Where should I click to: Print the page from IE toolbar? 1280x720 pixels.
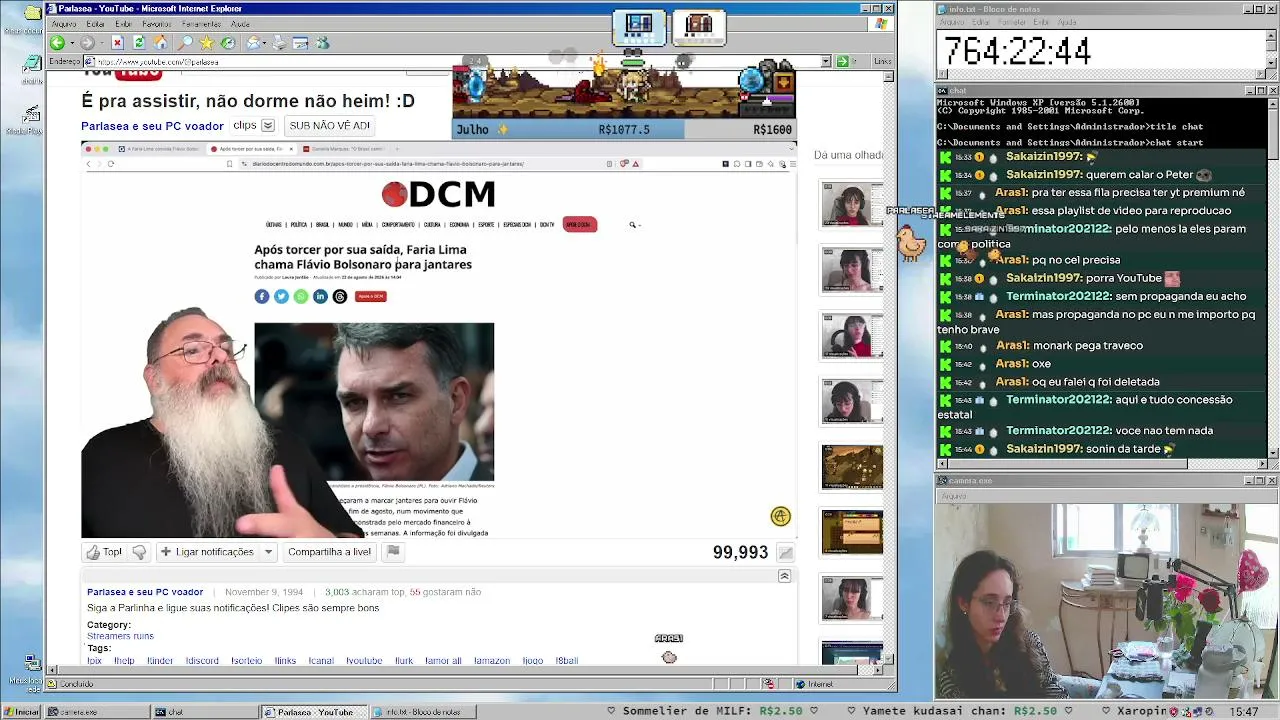(x=279, y=43)
